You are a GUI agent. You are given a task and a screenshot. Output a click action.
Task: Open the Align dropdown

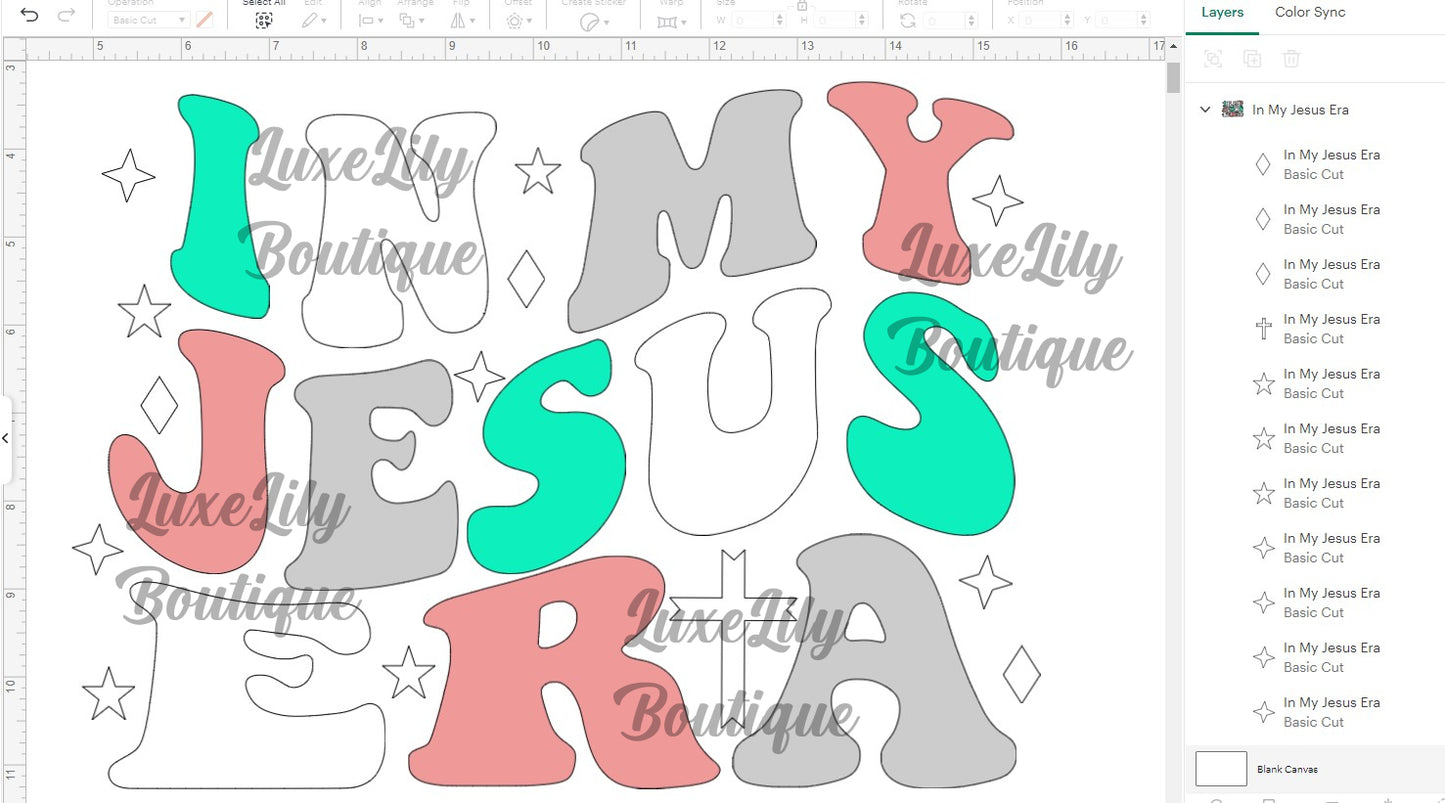pos(370,20)
